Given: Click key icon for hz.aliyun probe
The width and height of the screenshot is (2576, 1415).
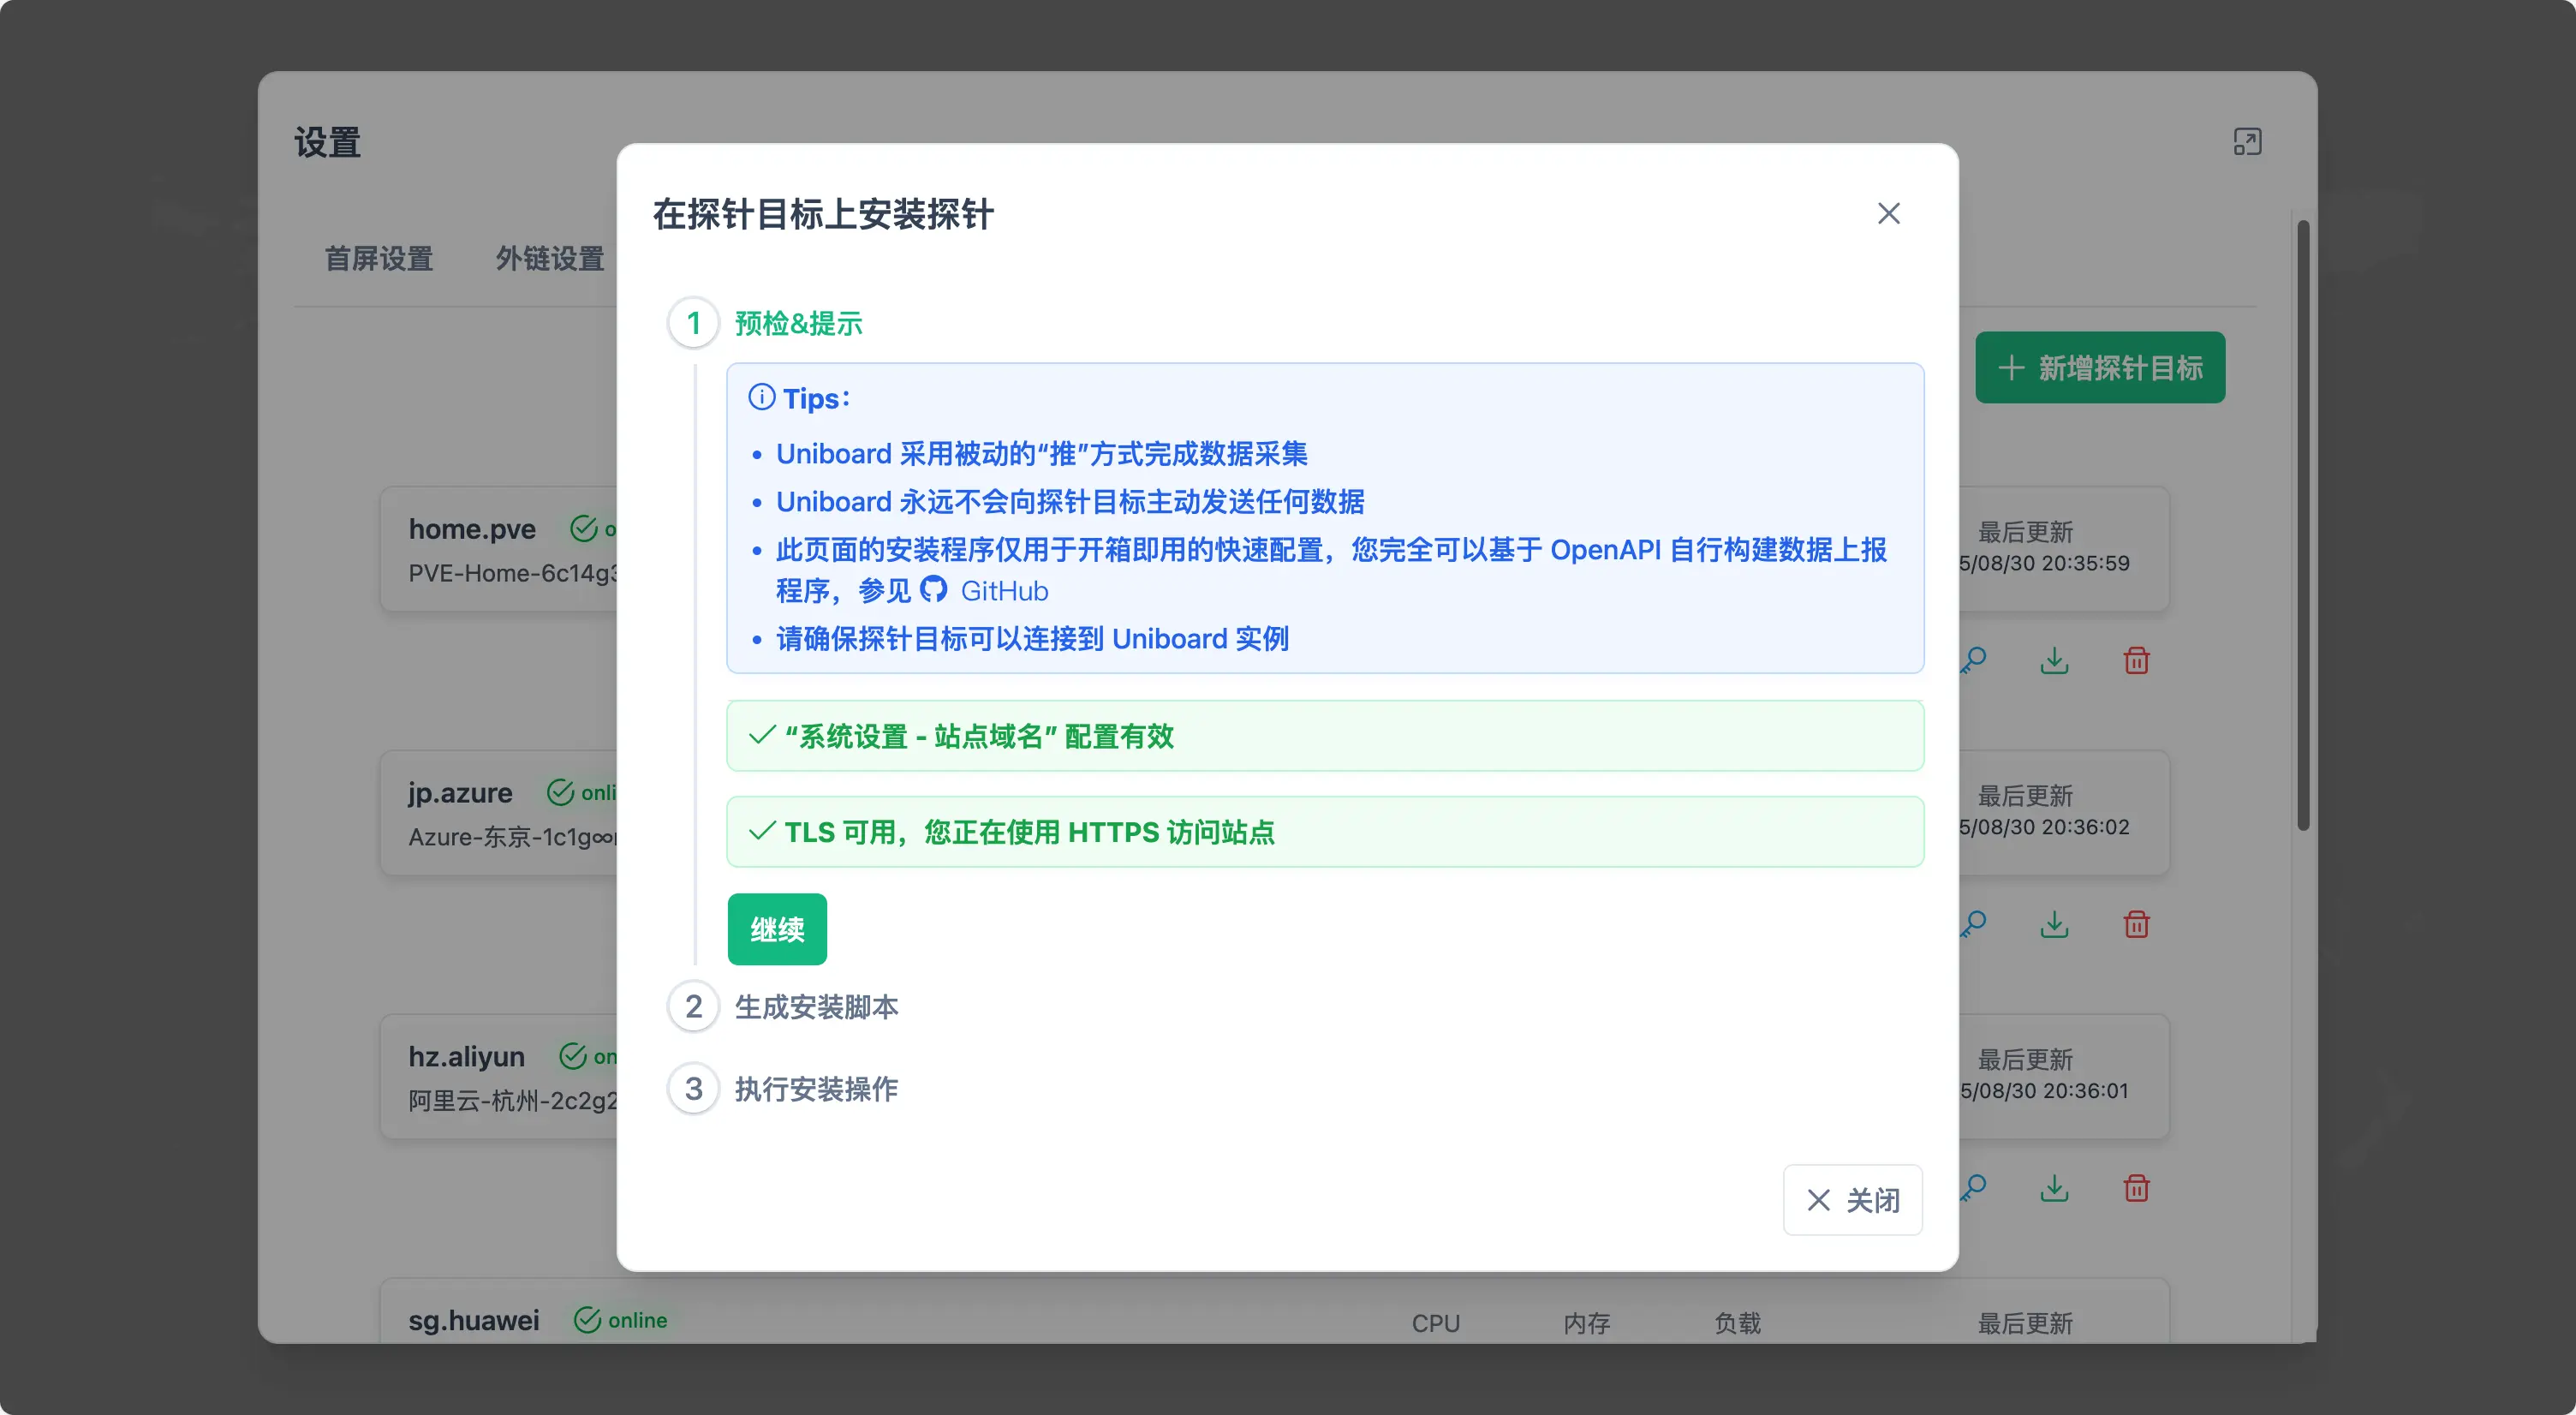Looking at the screenshot, I should 1973,1188.
